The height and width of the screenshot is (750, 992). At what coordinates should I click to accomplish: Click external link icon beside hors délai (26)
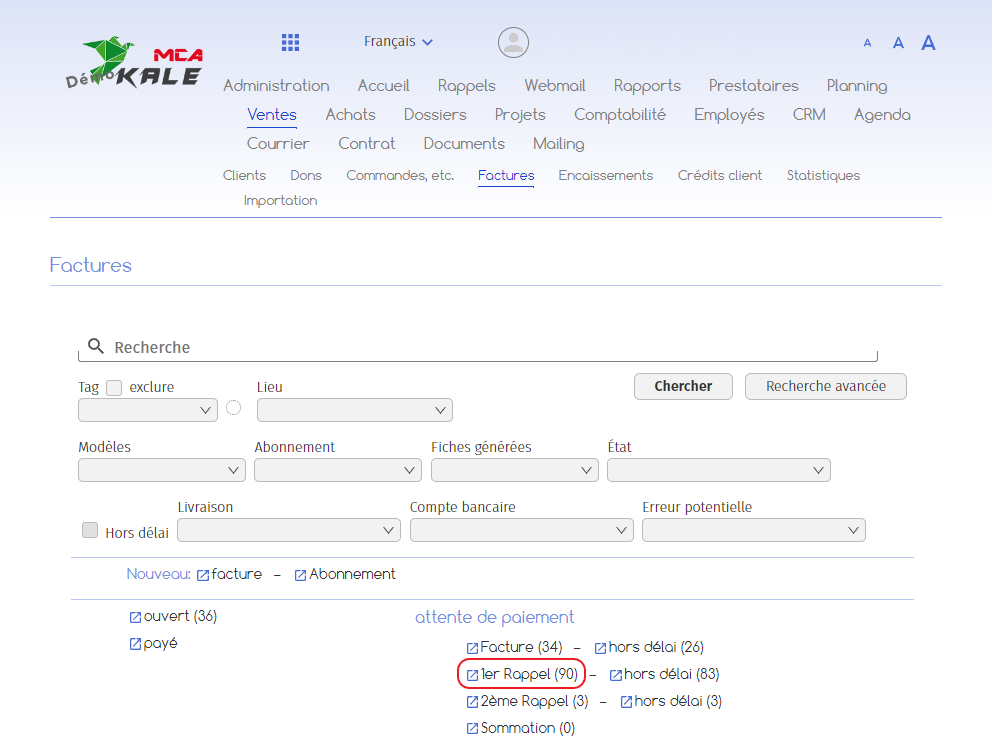600,648
